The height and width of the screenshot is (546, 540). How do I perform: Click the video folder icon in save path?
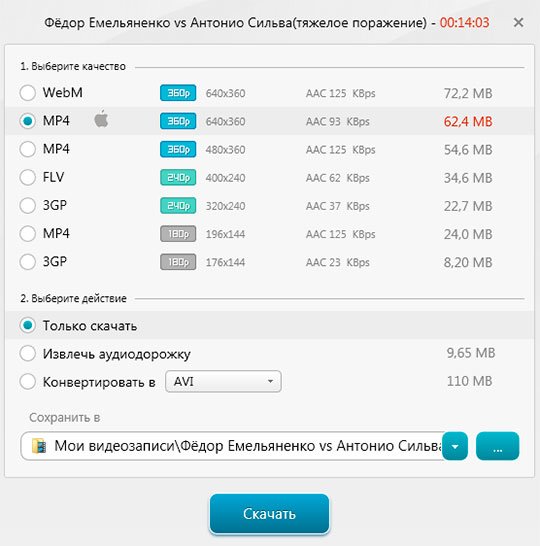[x=39, y=446]
